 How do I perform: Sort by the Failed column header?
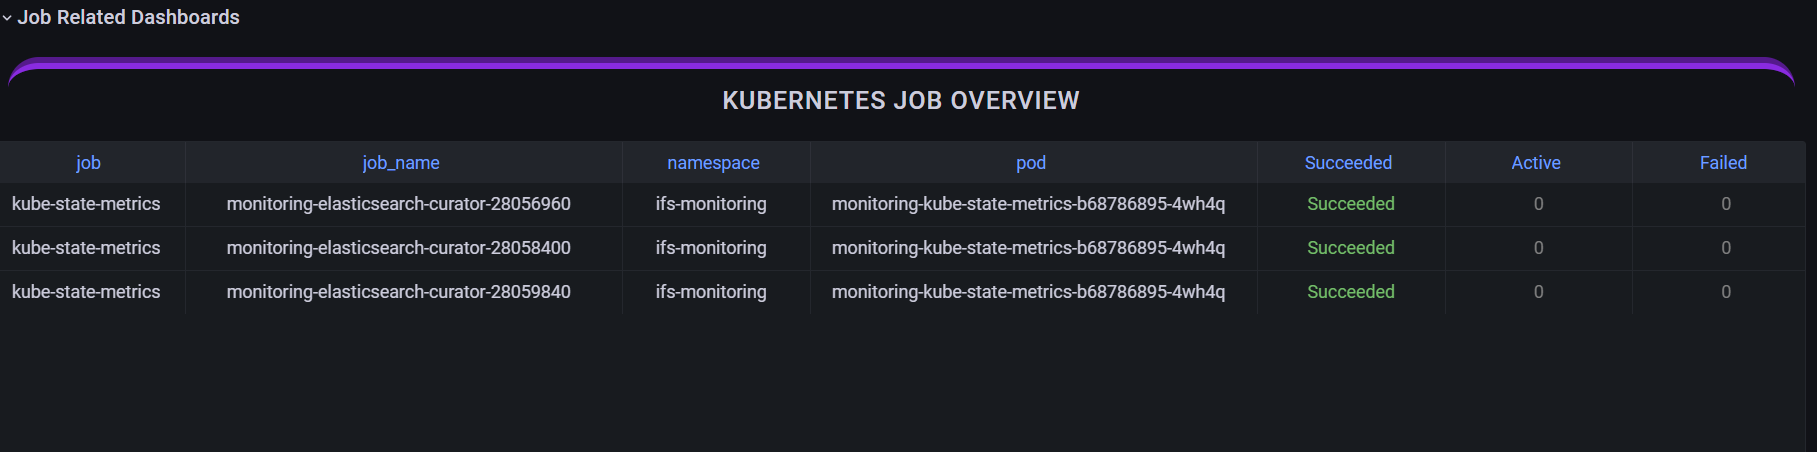[1723, 163]
